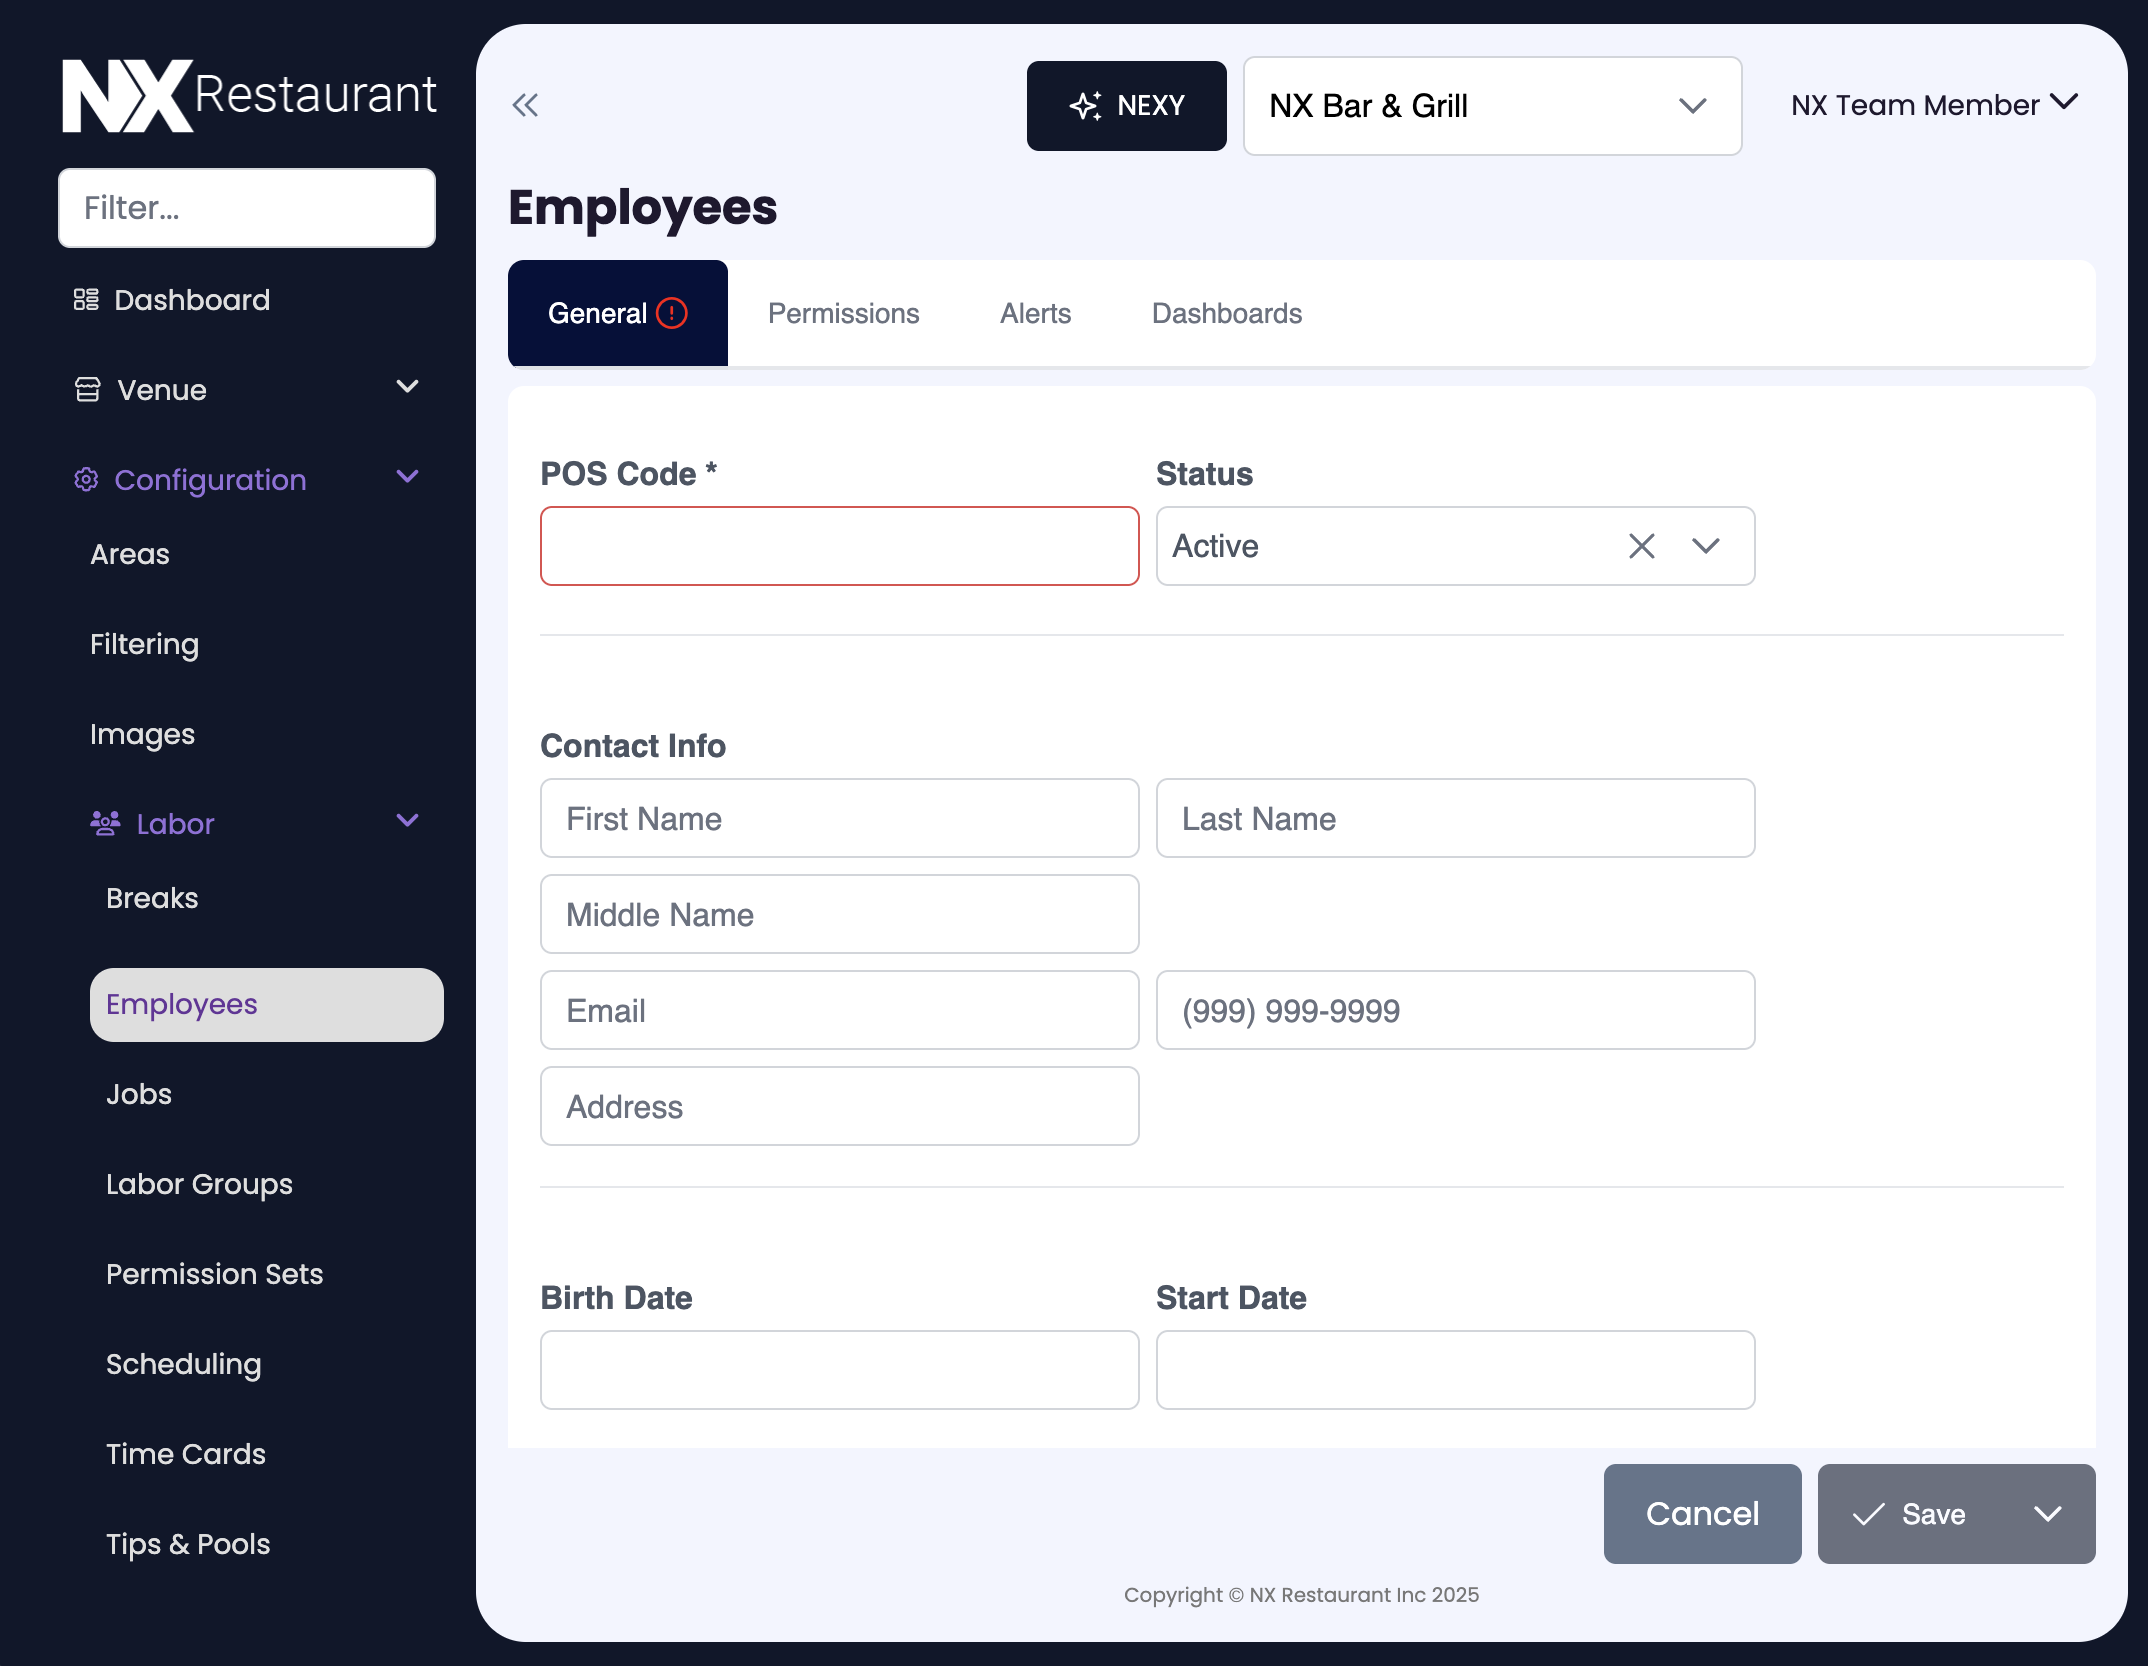Screen dimensions: 2148x1666
Task: Click inside the POS Code field
Action: [x=838, y=546]
